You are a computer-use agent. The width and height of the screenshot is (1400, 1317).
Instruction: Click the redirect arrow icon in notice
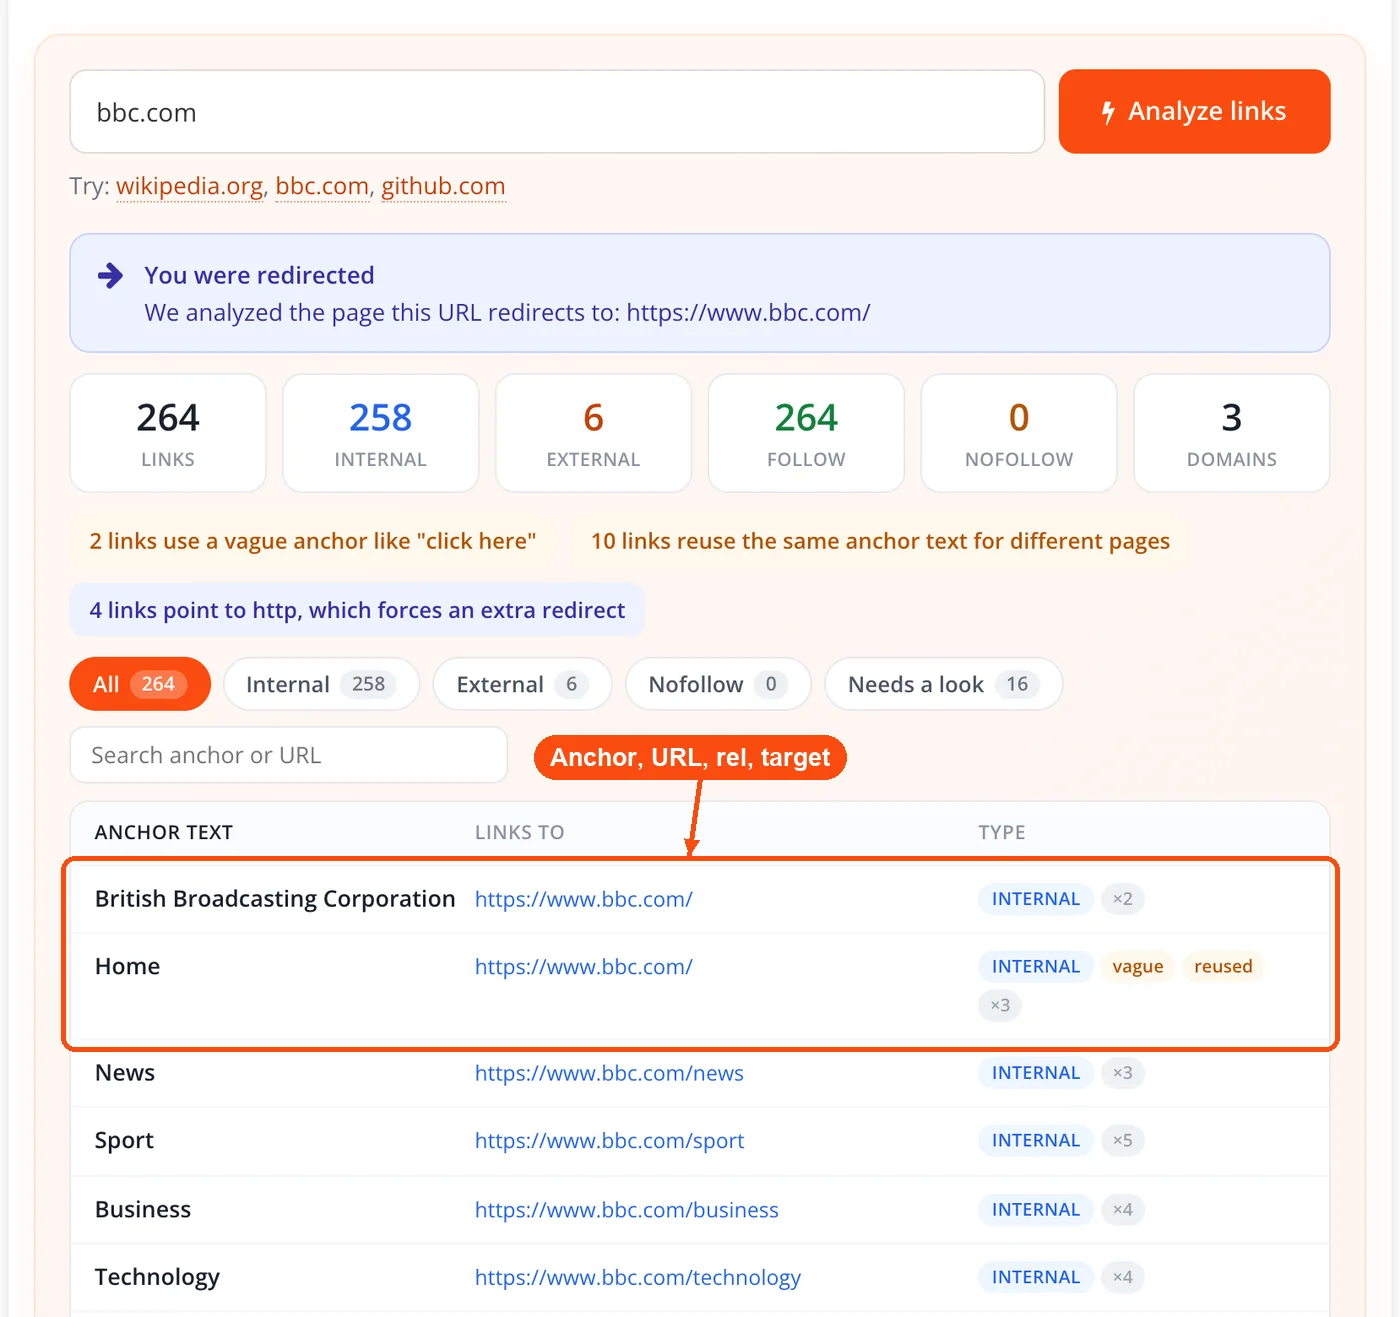[x=110, y=276]
